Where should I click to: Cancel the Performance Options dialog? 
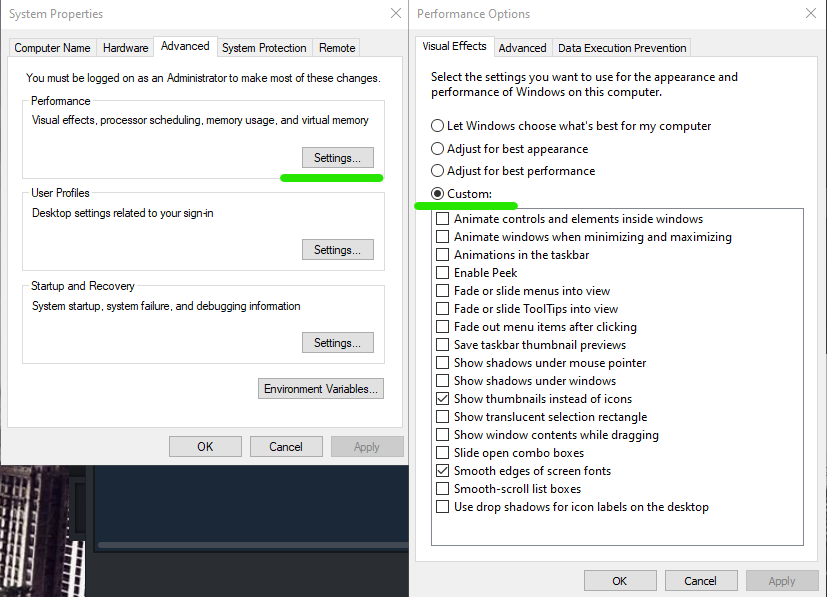pos(700,581)
